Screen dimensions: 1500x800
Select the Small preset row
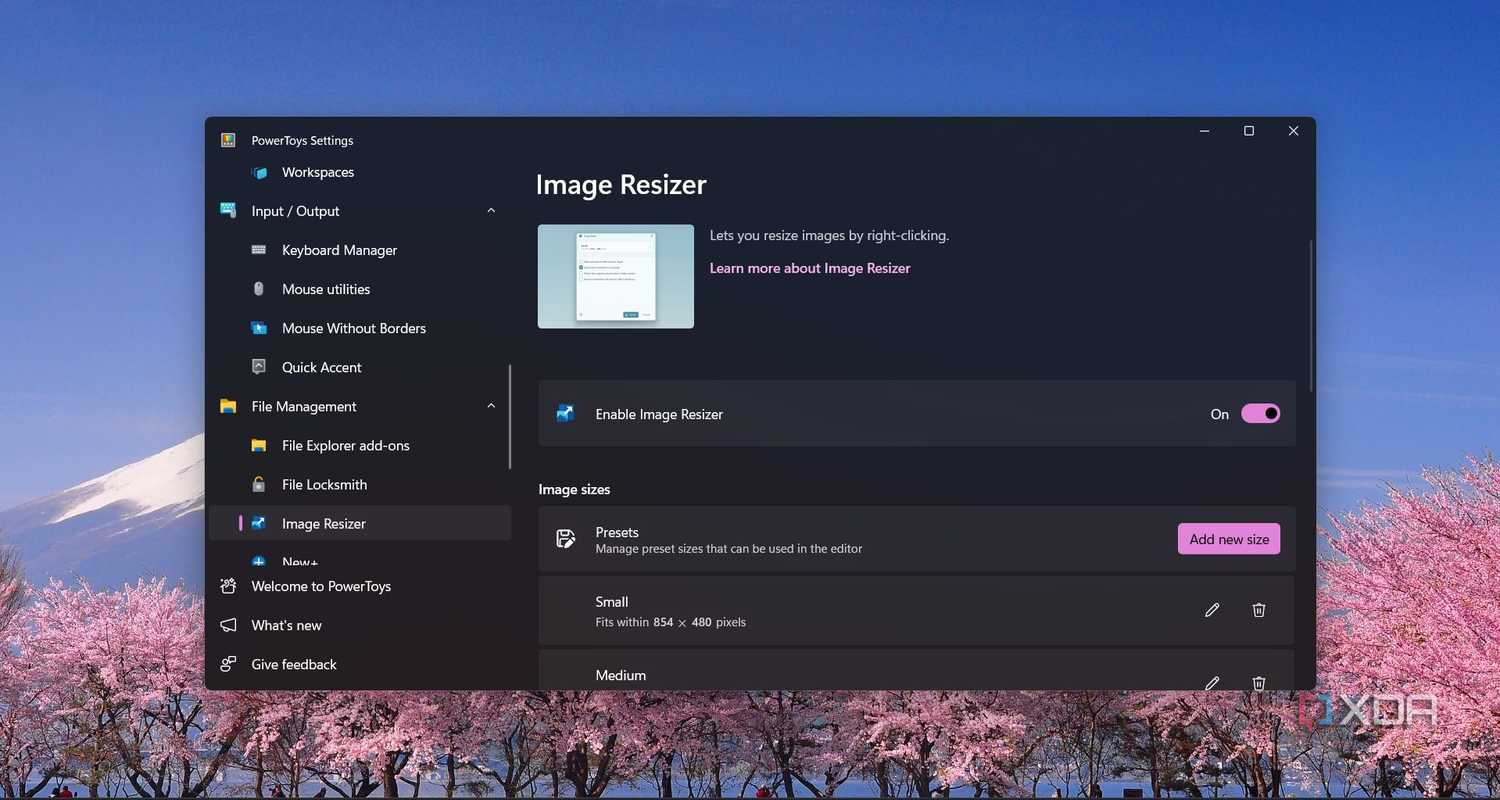click(916, 610)
